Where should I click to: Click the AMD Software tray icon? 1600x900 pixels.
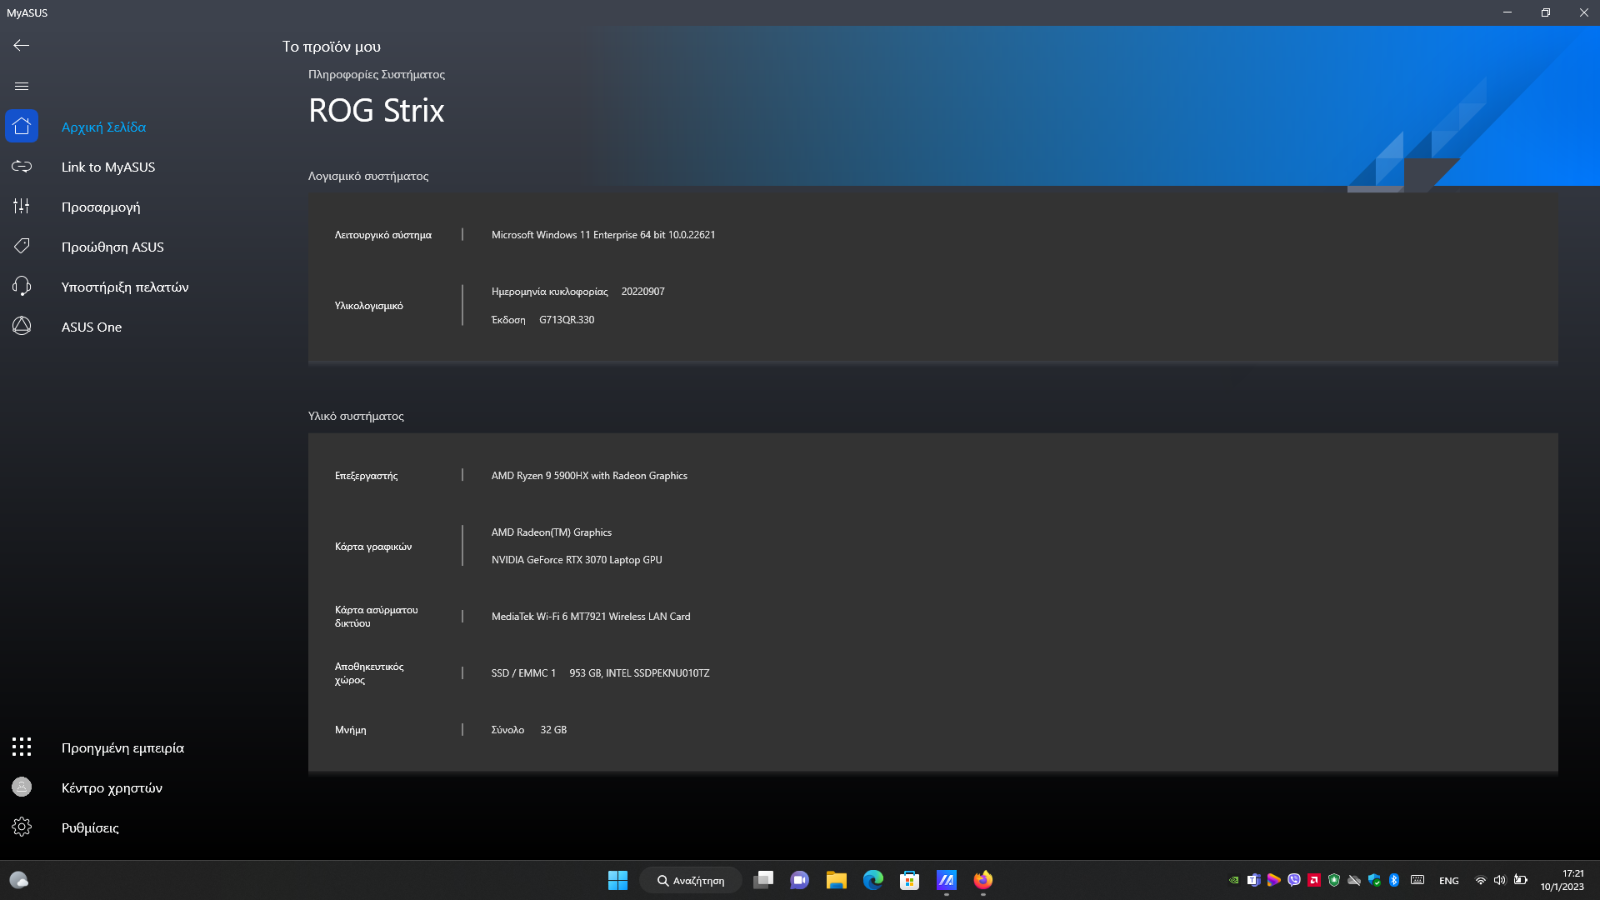(1314, 880)
